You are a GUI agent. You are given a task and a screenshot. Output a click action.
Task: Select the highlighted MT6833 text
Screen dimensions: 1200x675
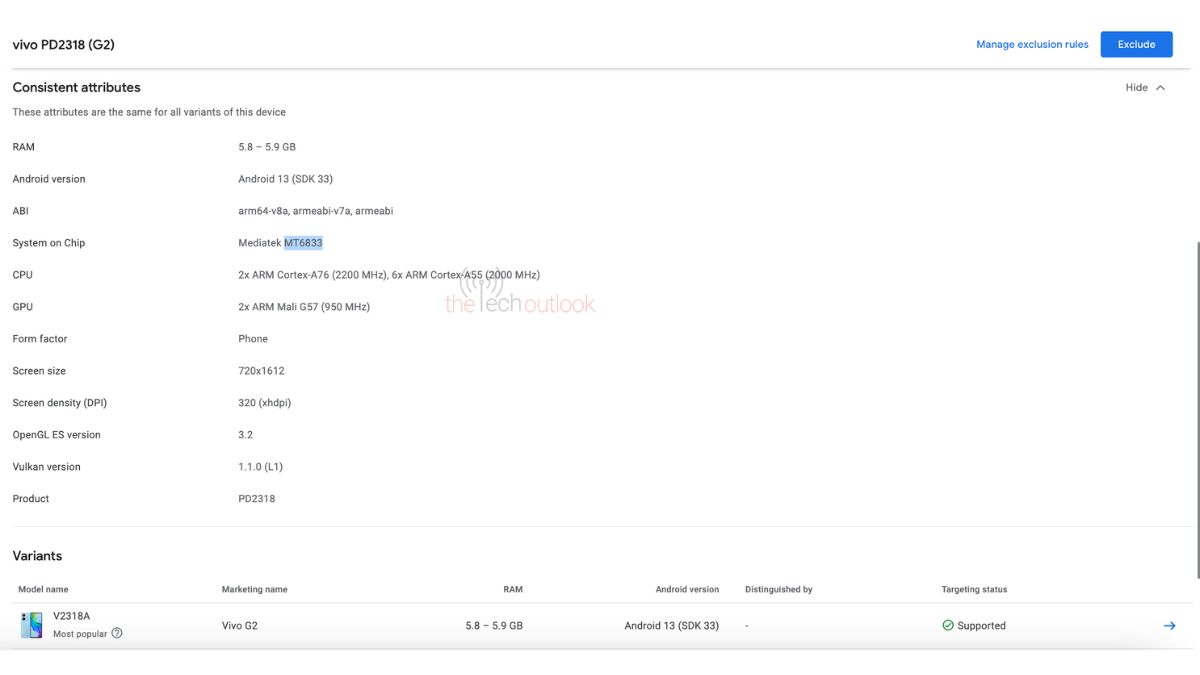tap(303, 243)
